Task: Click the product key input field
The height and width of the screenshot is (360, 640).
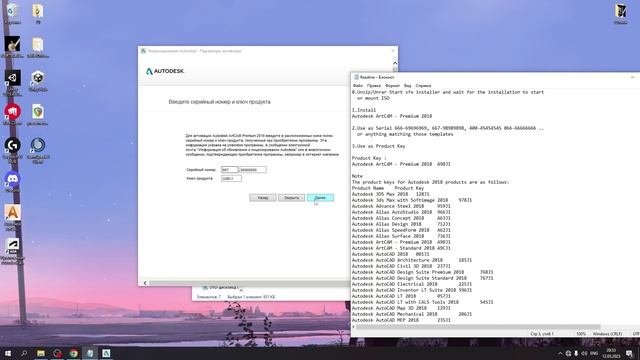Action: (231, 178)
